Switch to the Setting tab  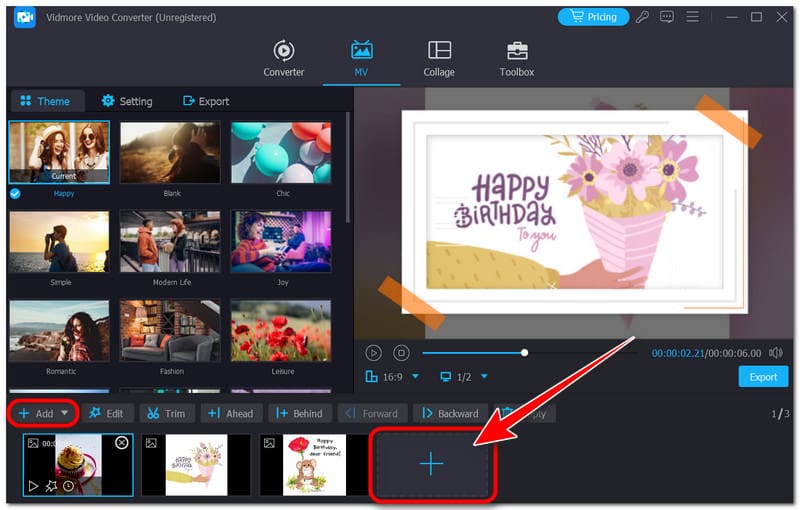click(126, 101)
